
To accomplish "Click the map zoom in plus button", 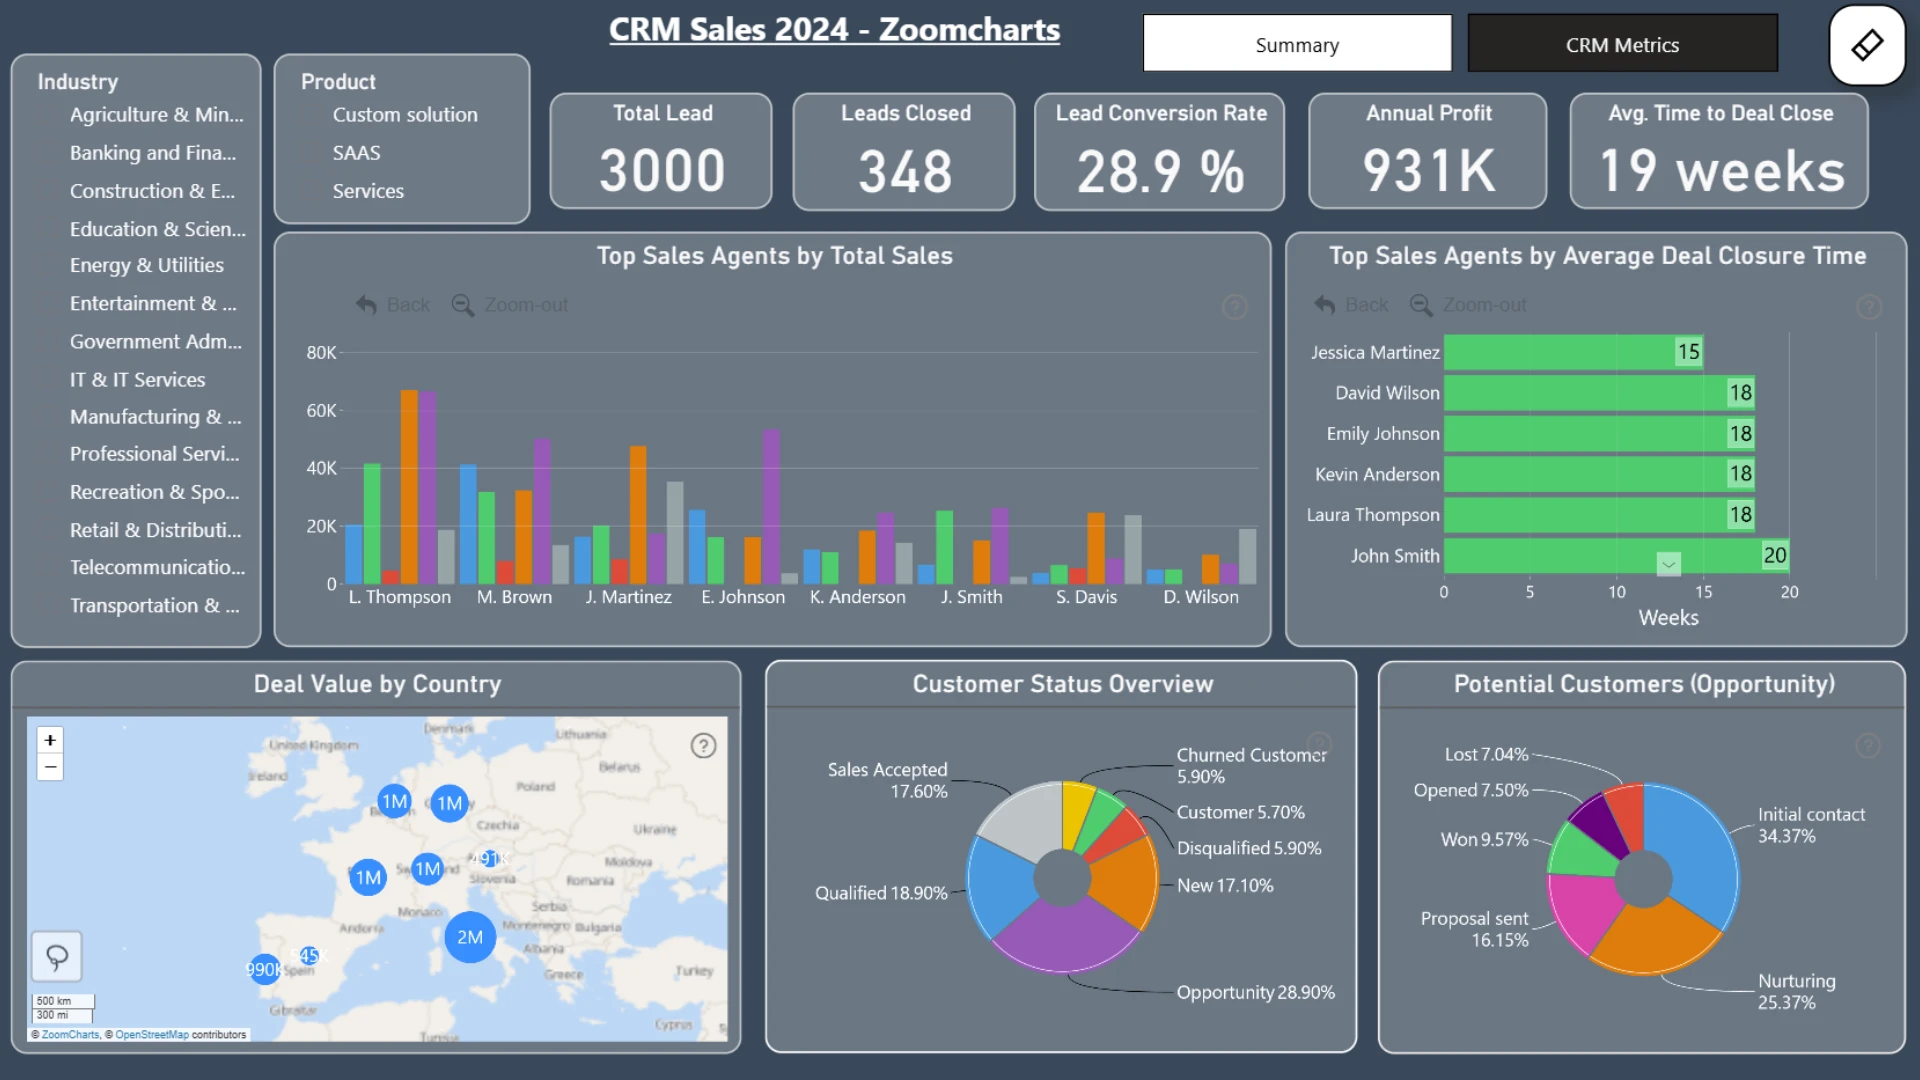I will (x=50, y=740).
